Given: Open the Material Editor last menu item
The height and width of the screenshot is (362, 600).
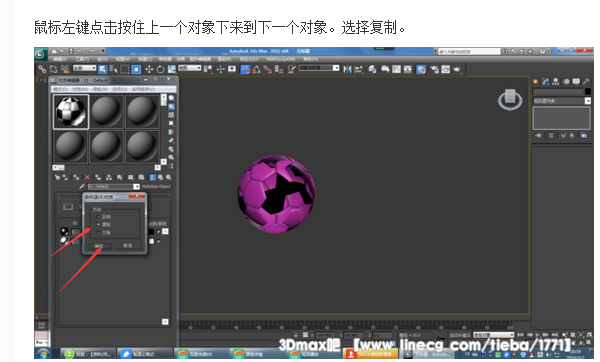Looking at the screenshot, I should 143,89.
